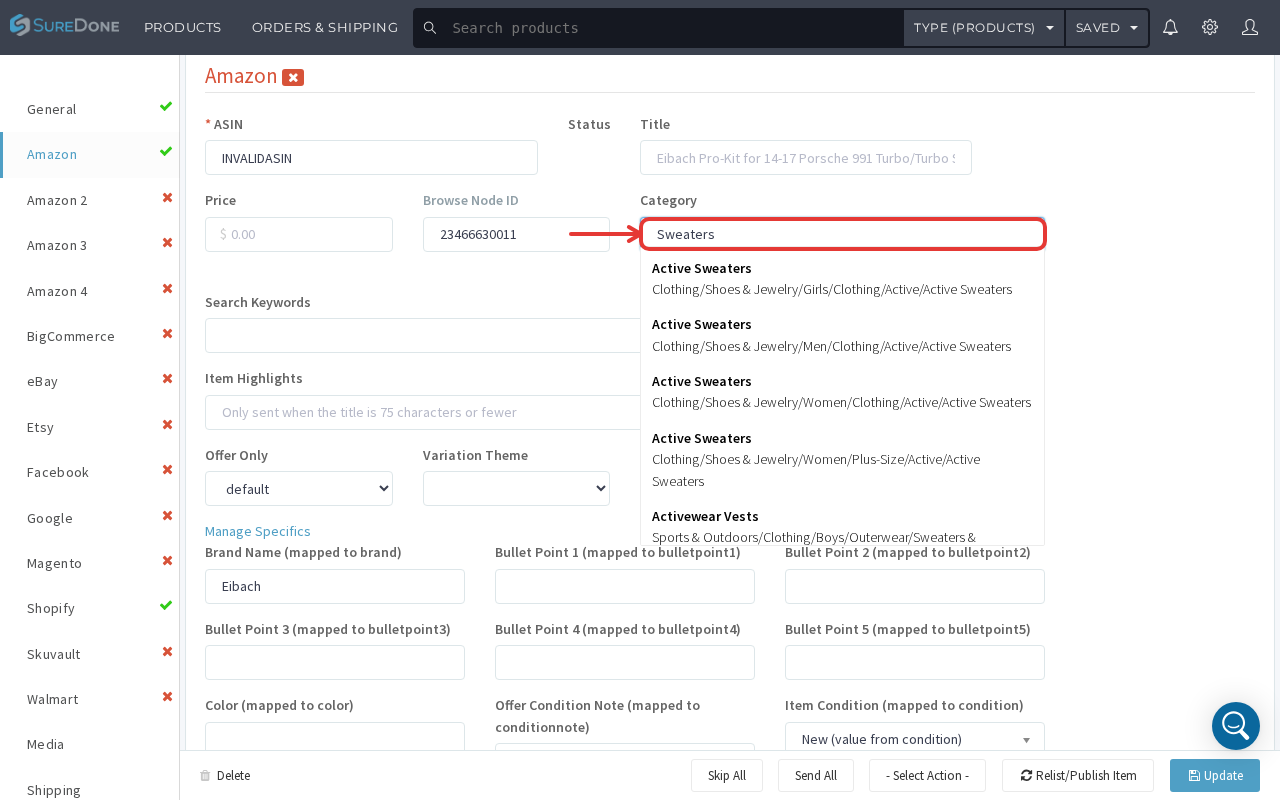Expand the Variation Theme select

[516, 489]
